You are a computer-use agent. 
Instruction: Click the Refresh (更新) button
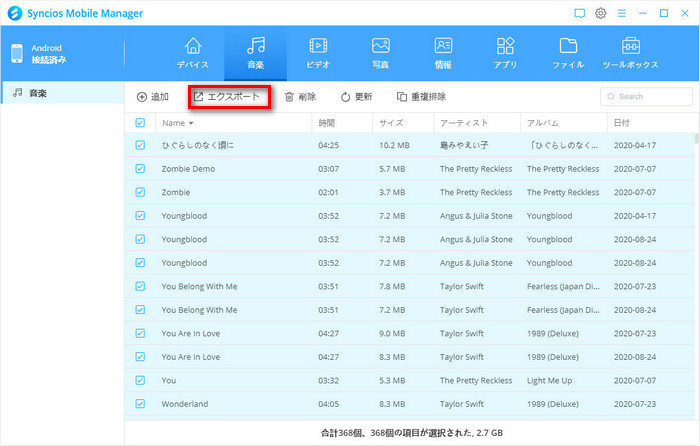pos(356,97)
